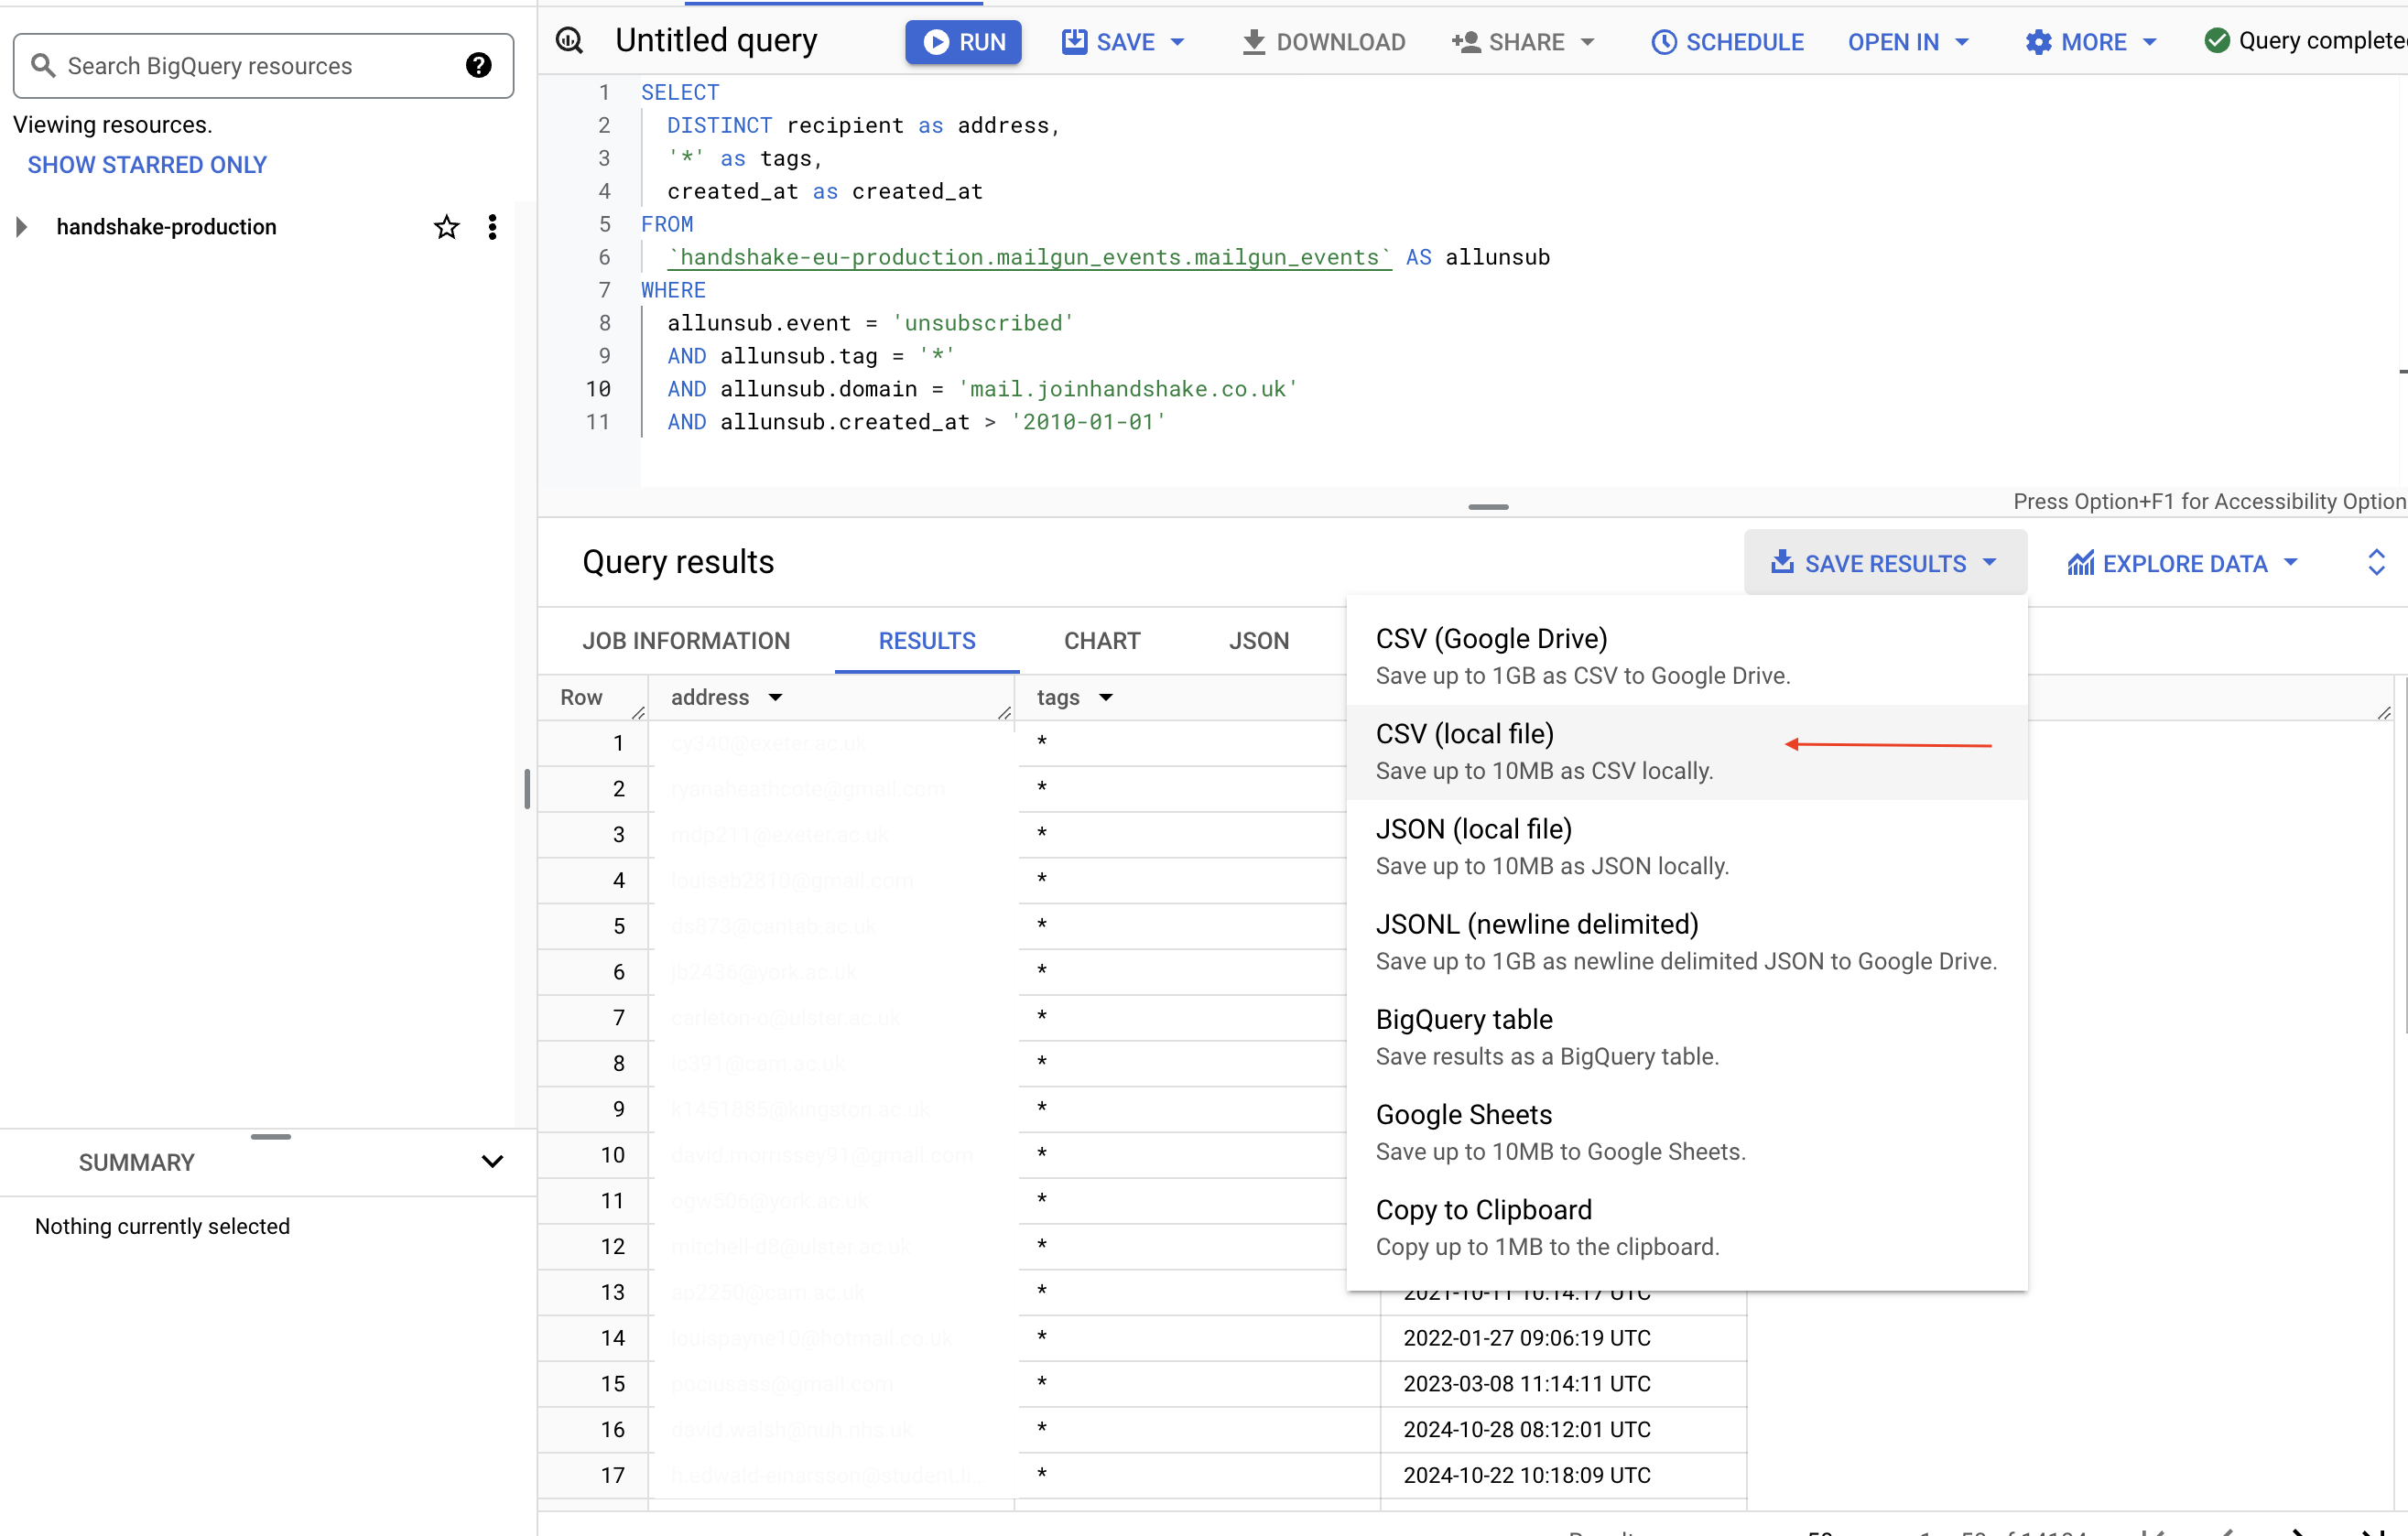
Task: Open the address column dropdown arrow
Action: pyautogui.click(x=776, y=697)
